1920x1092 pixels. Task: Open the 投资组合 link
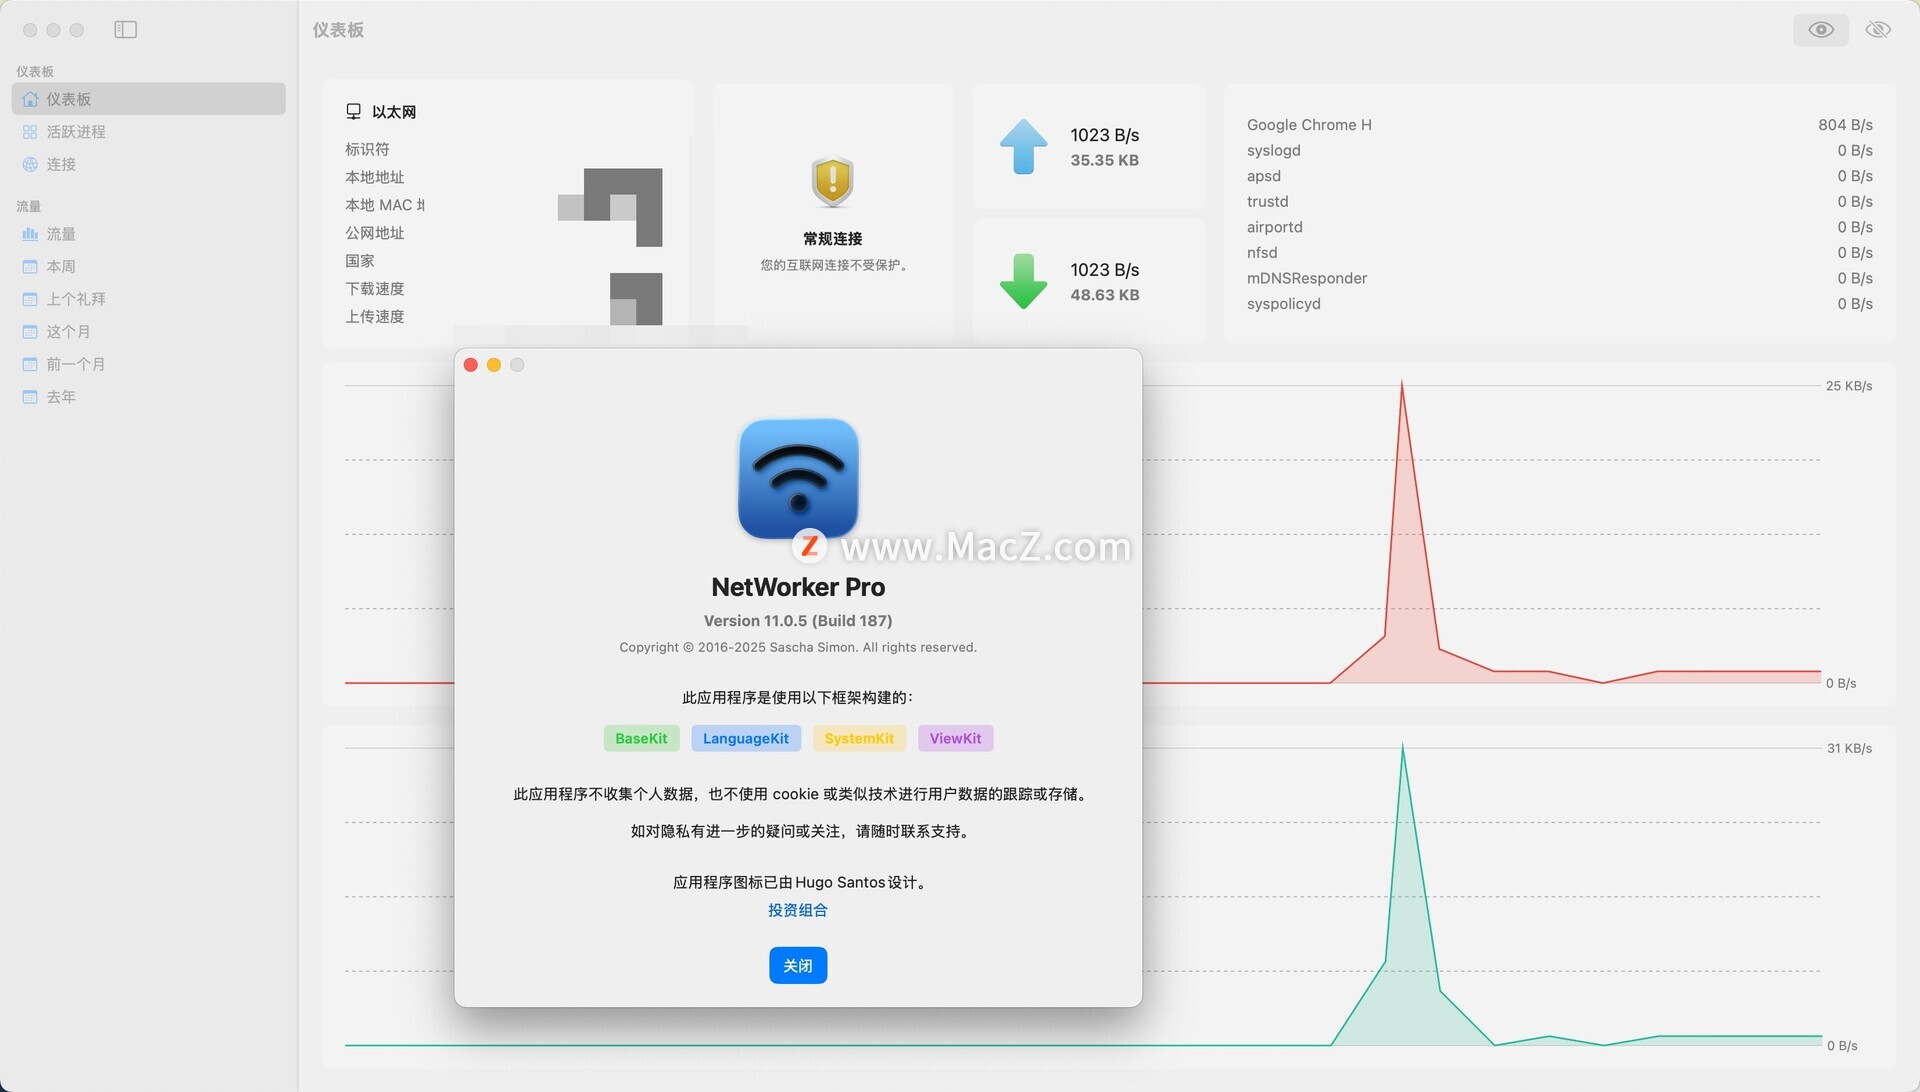coord(797,910)
